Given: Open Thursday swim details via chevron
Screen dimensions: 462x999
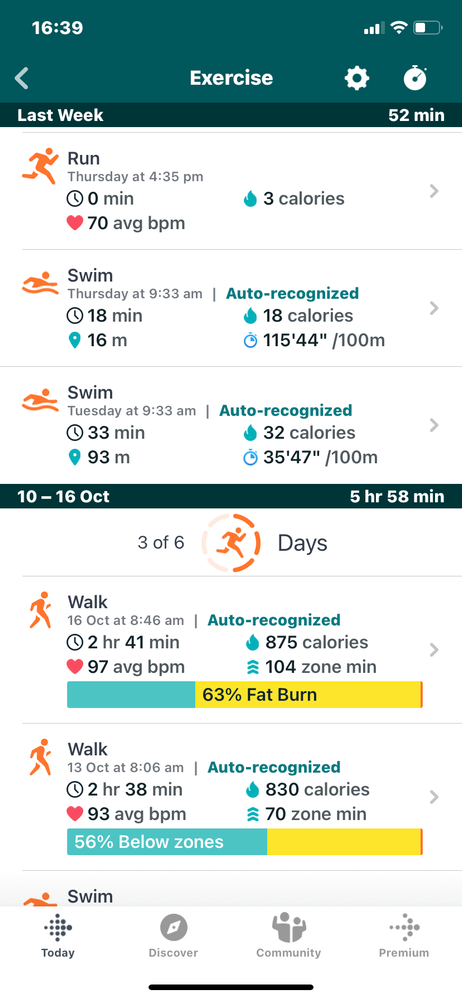Looking at the screenshot, I should [434, 308].
